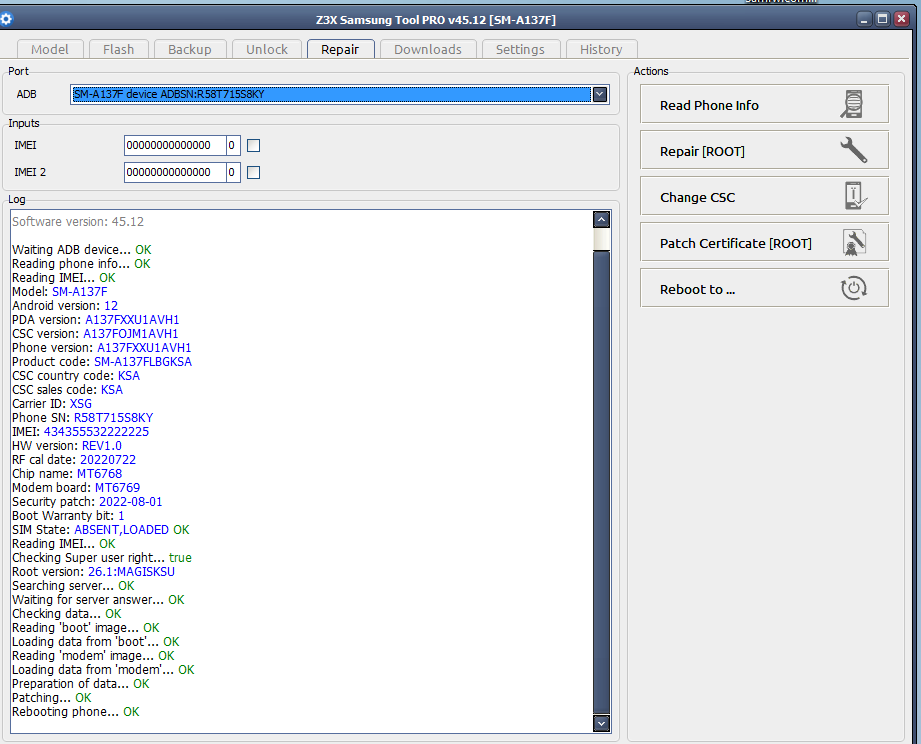Open the Downloads tab
Viewport: 921px width, 744px height.
428,49
